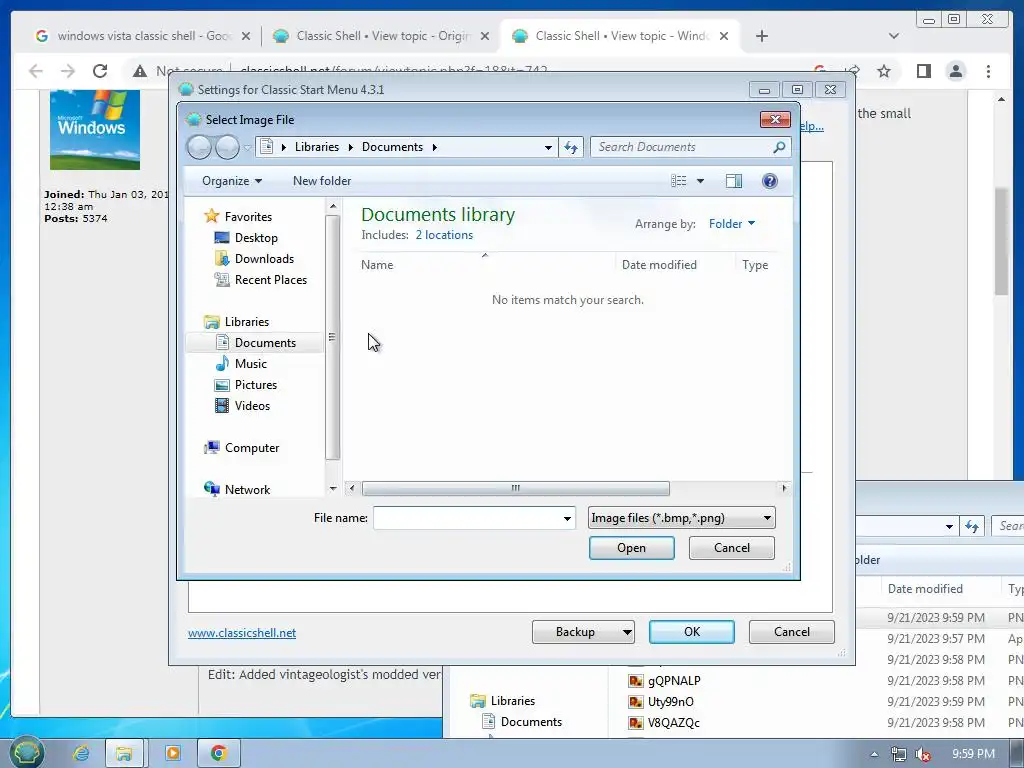Screen dimensions: 1024x768
Task: Open www.classicshell.net link
Action: pos(242,633)
